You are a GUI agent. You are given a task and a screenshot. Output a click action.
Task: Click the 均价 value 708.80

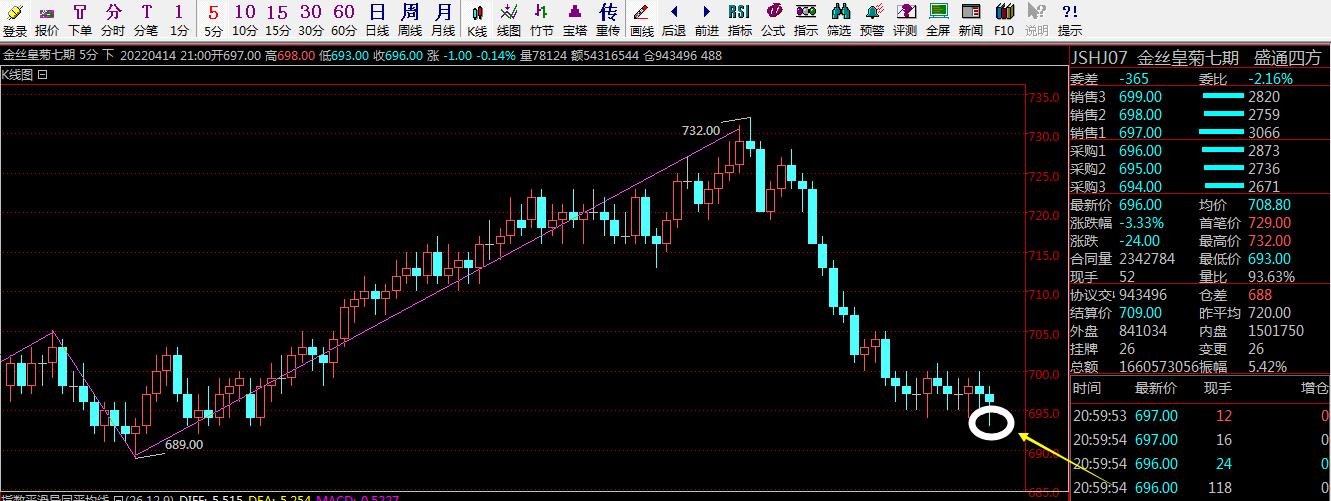pyautogui.click(x=1269, y=205)
